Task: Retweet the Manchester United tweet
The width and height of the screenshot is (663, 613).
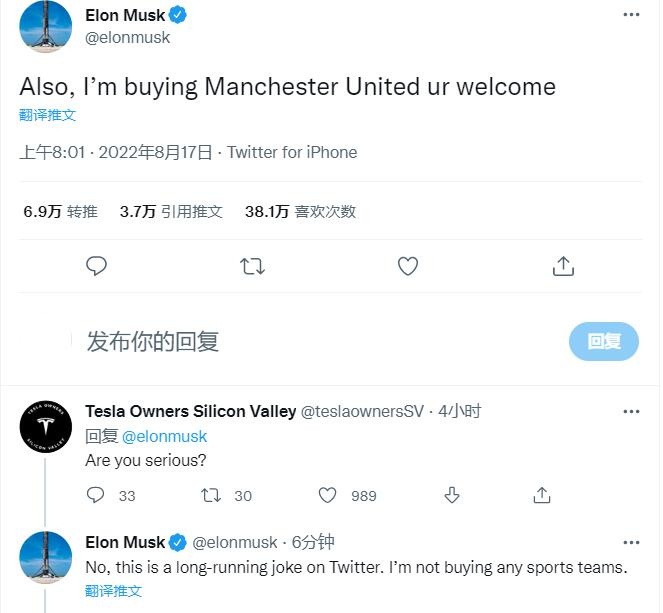Action: [253, 266]
